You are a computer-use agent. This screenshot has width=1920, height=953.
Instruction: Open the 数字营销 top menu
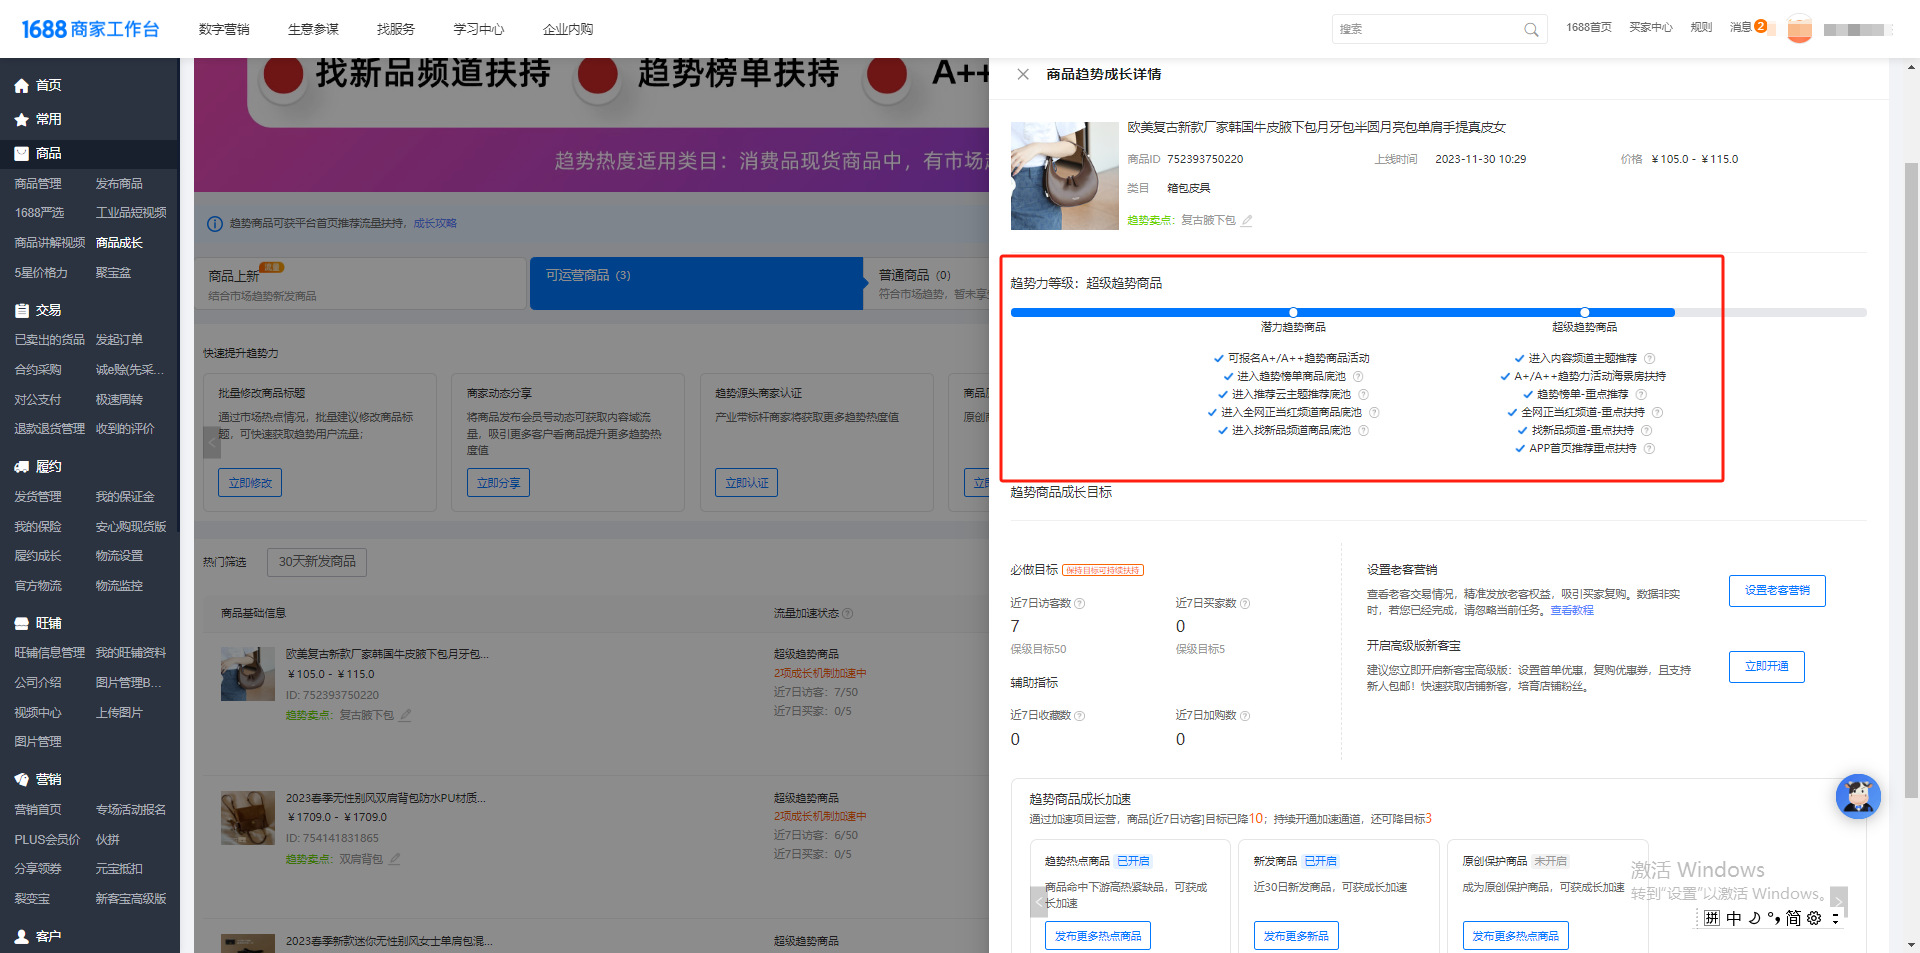click(x=224, y=29)
